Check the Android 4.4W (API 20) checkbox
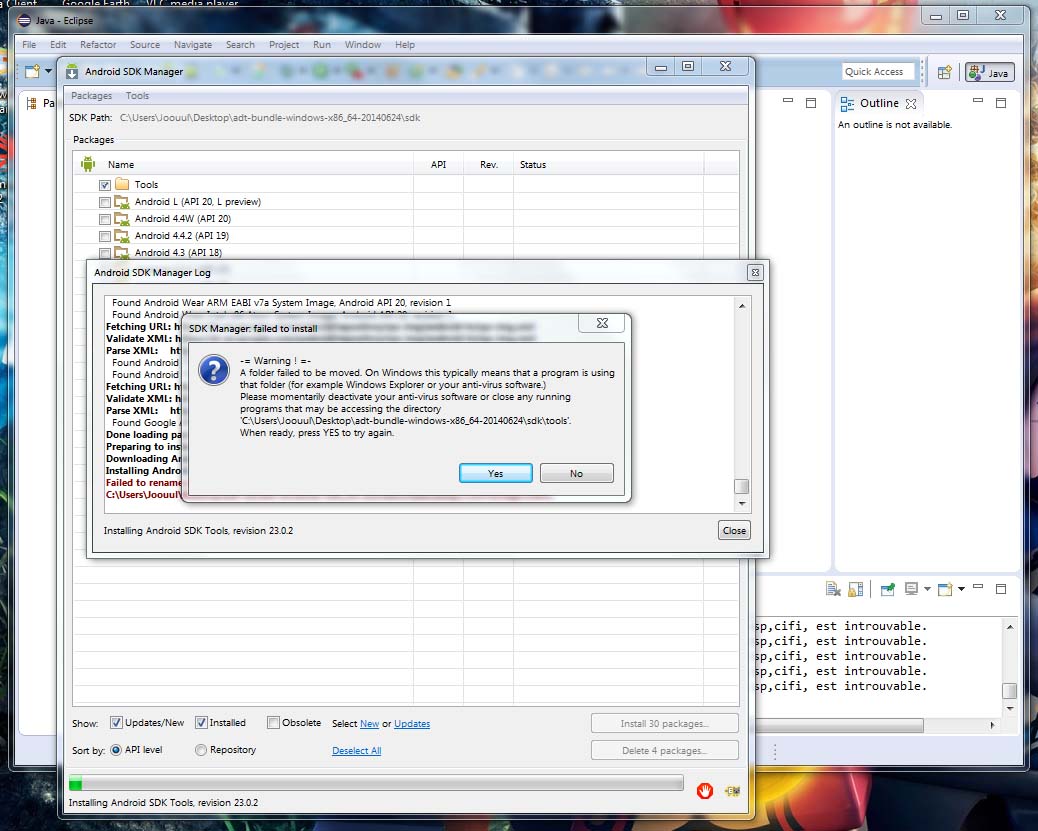This screenshot has height=831, width=1038. tap(105, 219)
